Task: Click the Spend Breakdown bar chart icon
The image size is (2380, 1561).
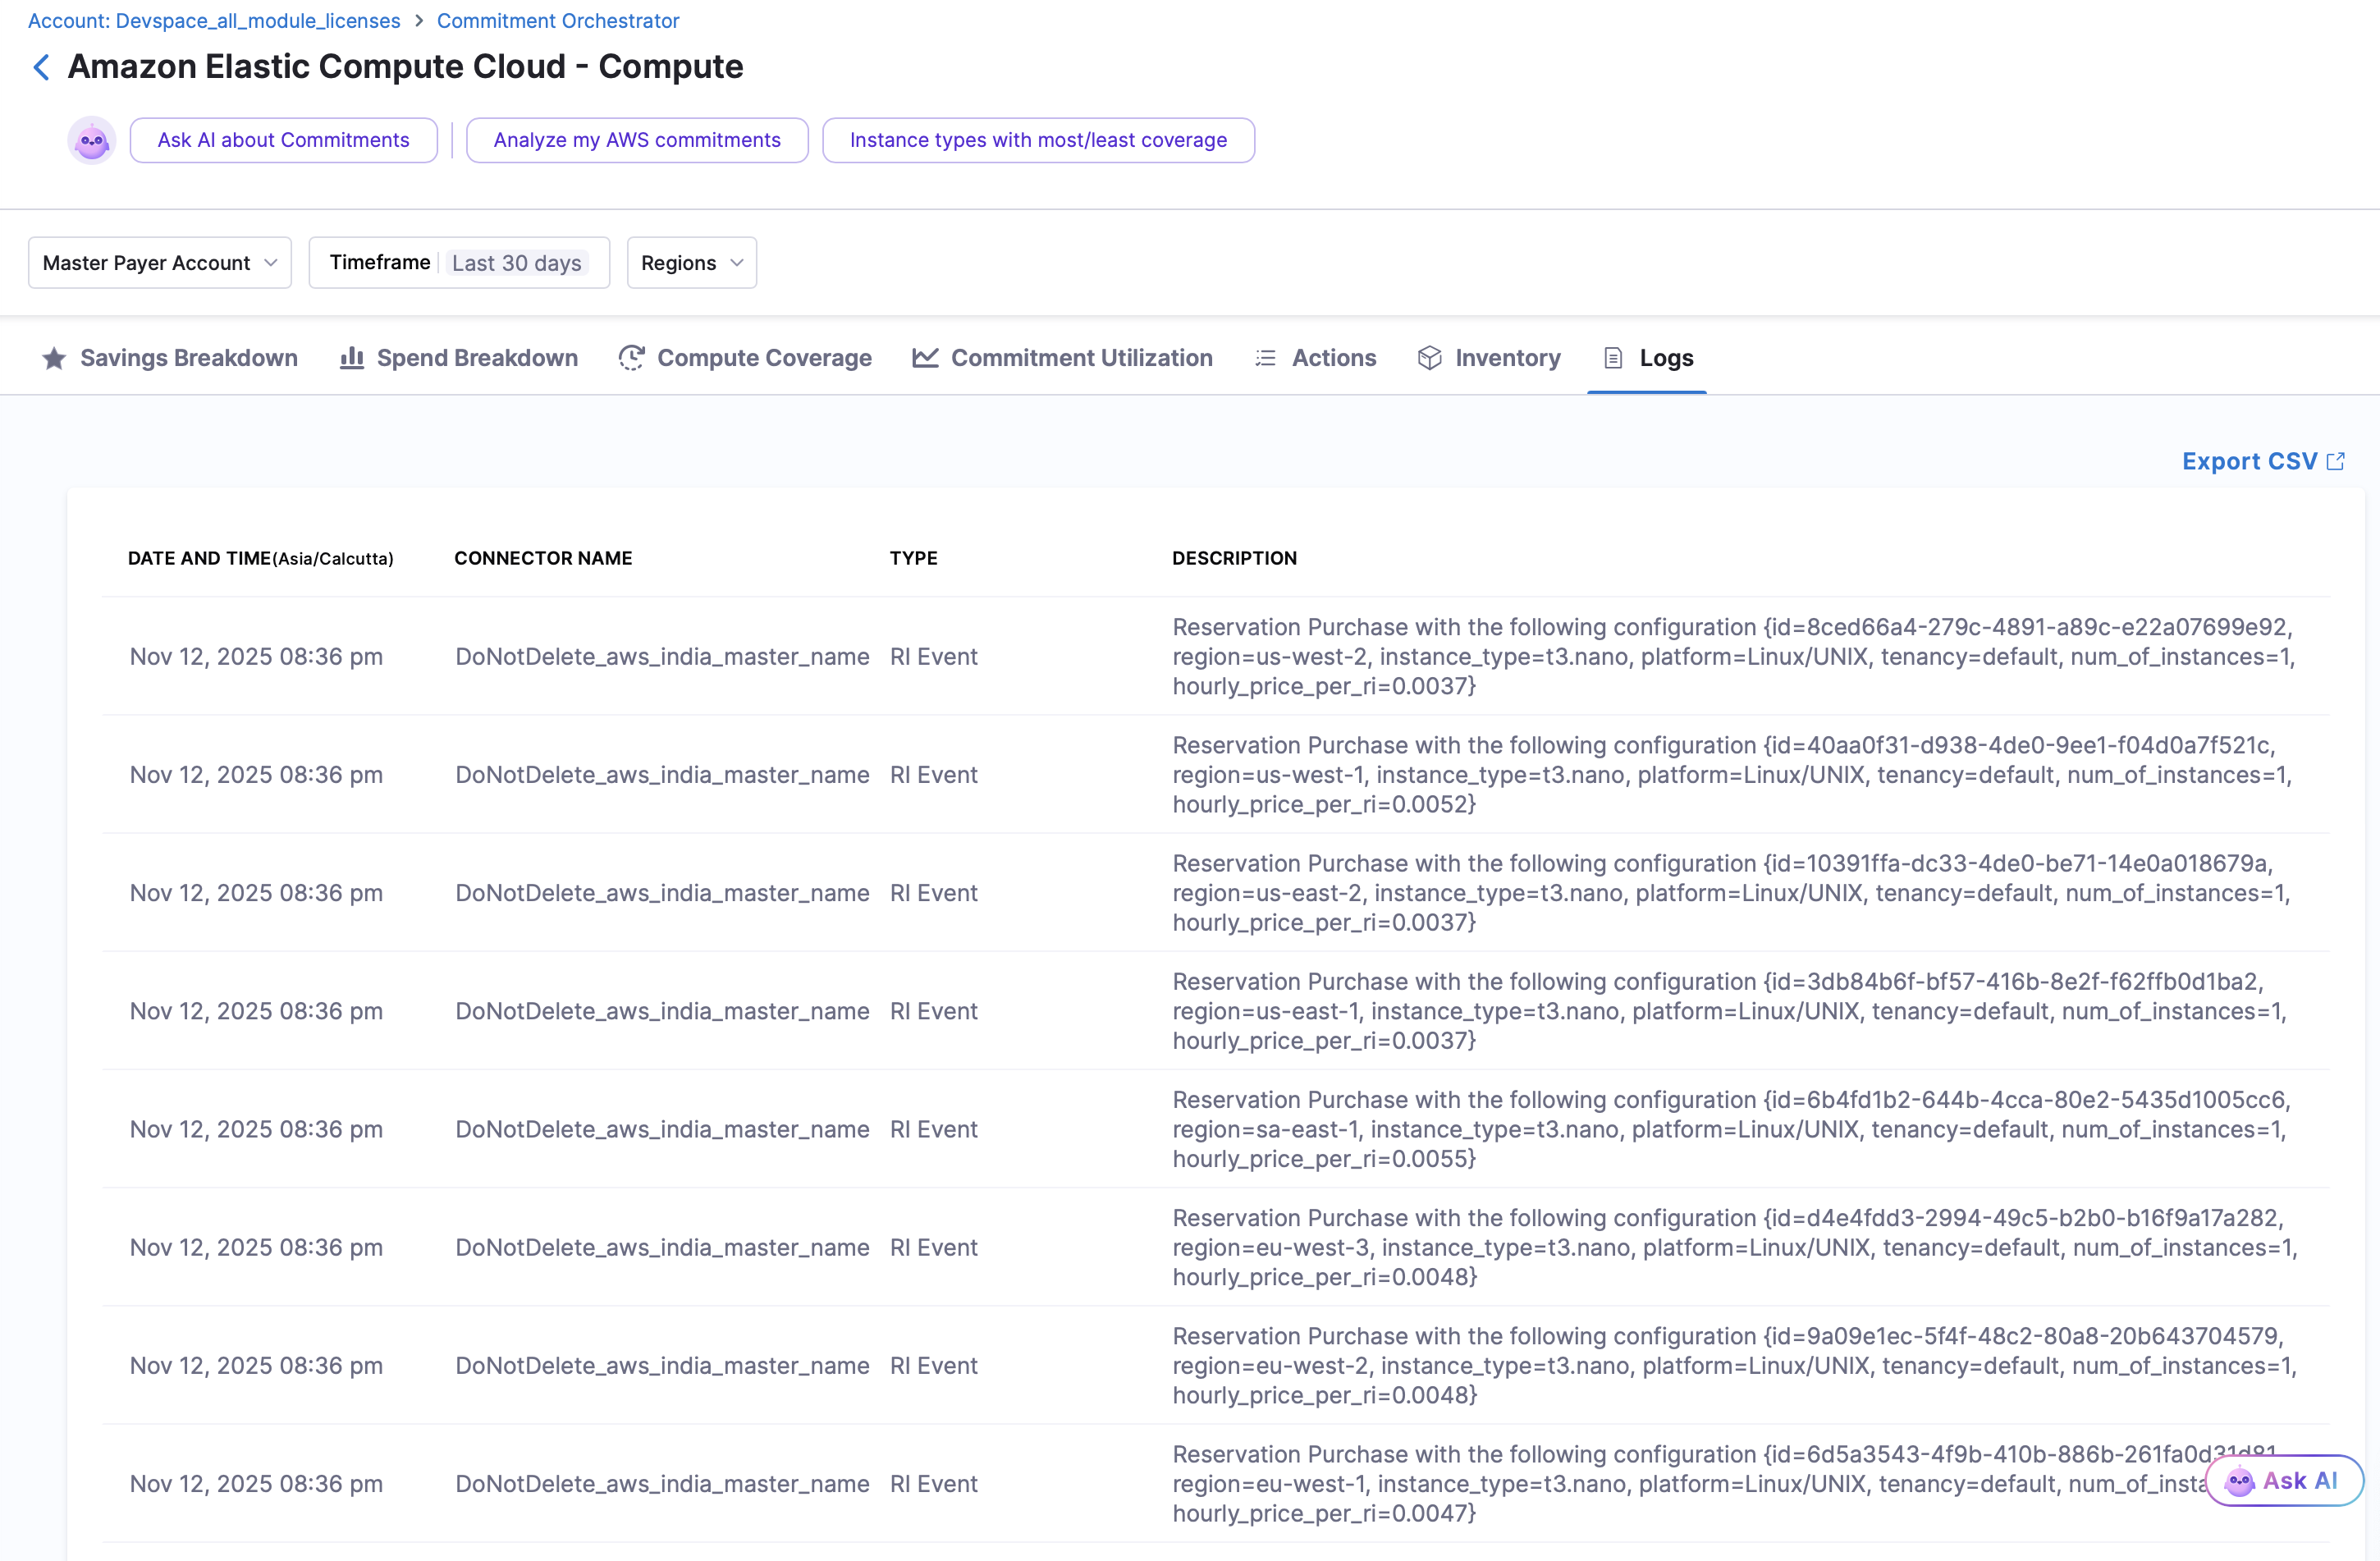Action: coord(351,358)
